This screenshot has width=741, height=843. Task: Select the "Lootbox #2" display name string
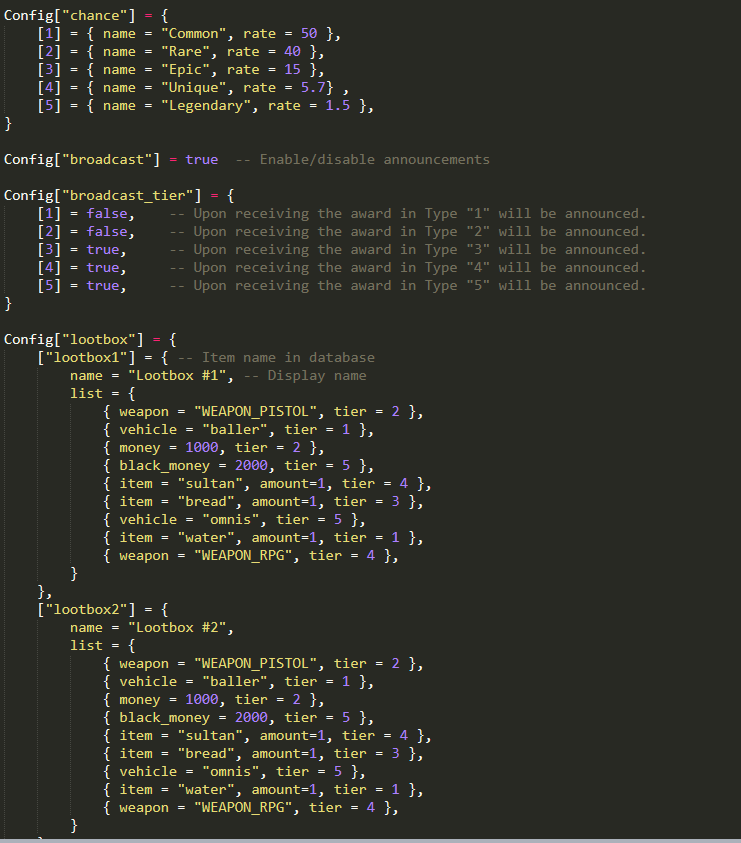click(x=177, y=628)
